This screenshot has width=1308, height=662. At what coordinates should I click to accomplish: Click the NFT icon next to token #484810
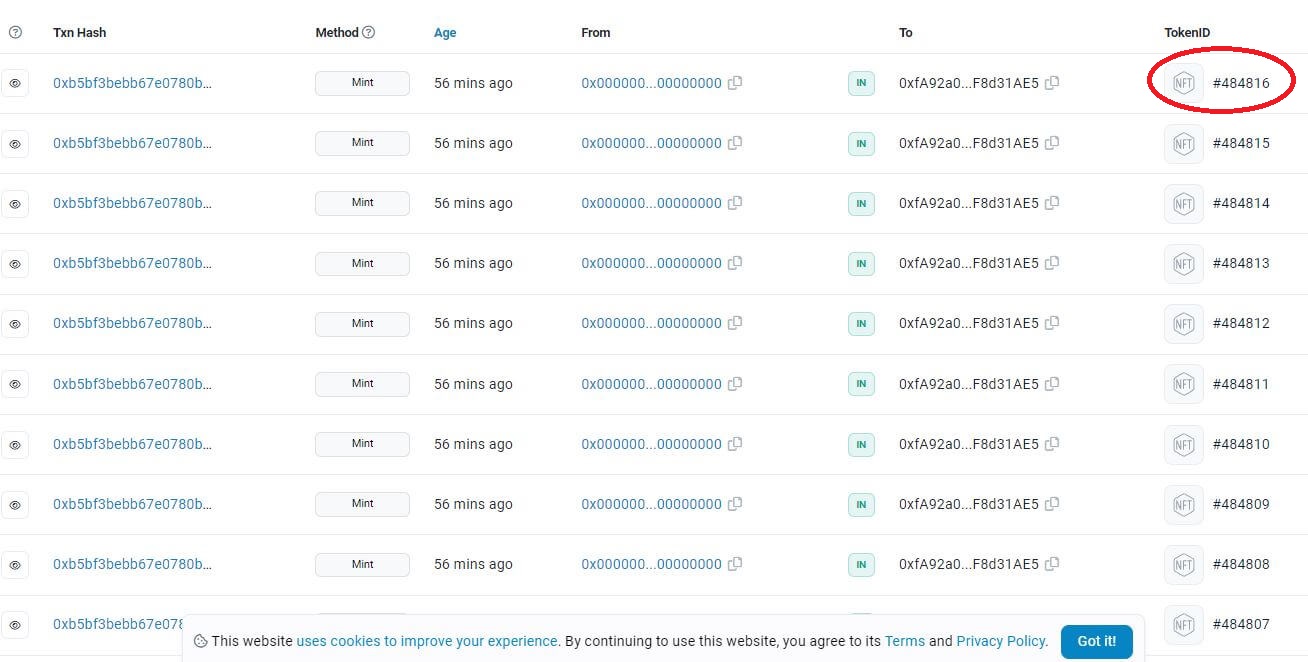[x=1183, y=444]
